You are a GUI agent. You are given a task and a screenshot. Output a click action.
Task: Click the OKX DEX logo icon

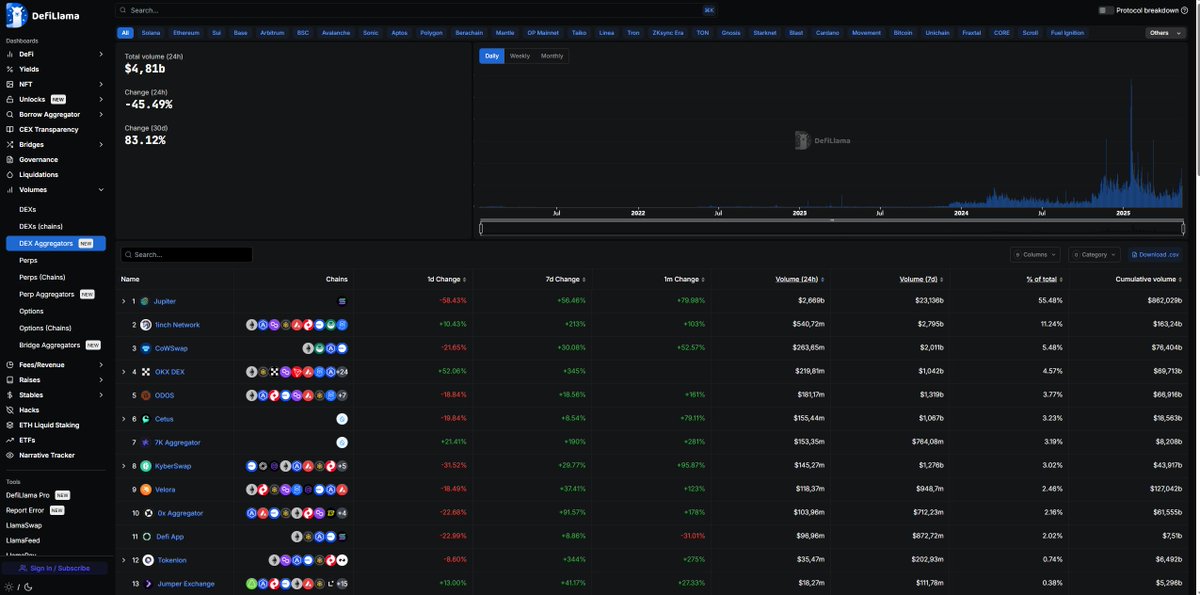pos(146,372)
